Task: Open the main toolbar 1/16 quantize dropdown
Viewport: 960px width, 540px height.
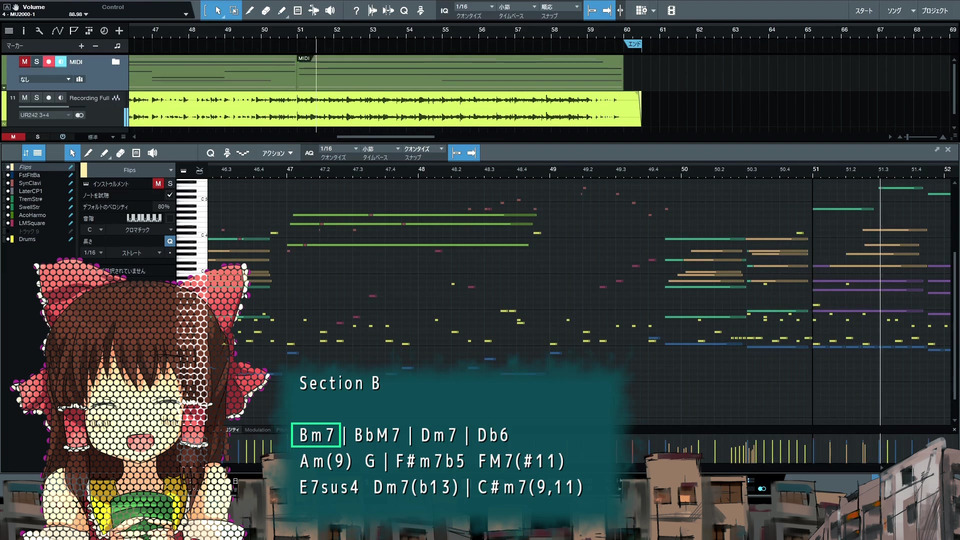Action: tap(474, 7)
